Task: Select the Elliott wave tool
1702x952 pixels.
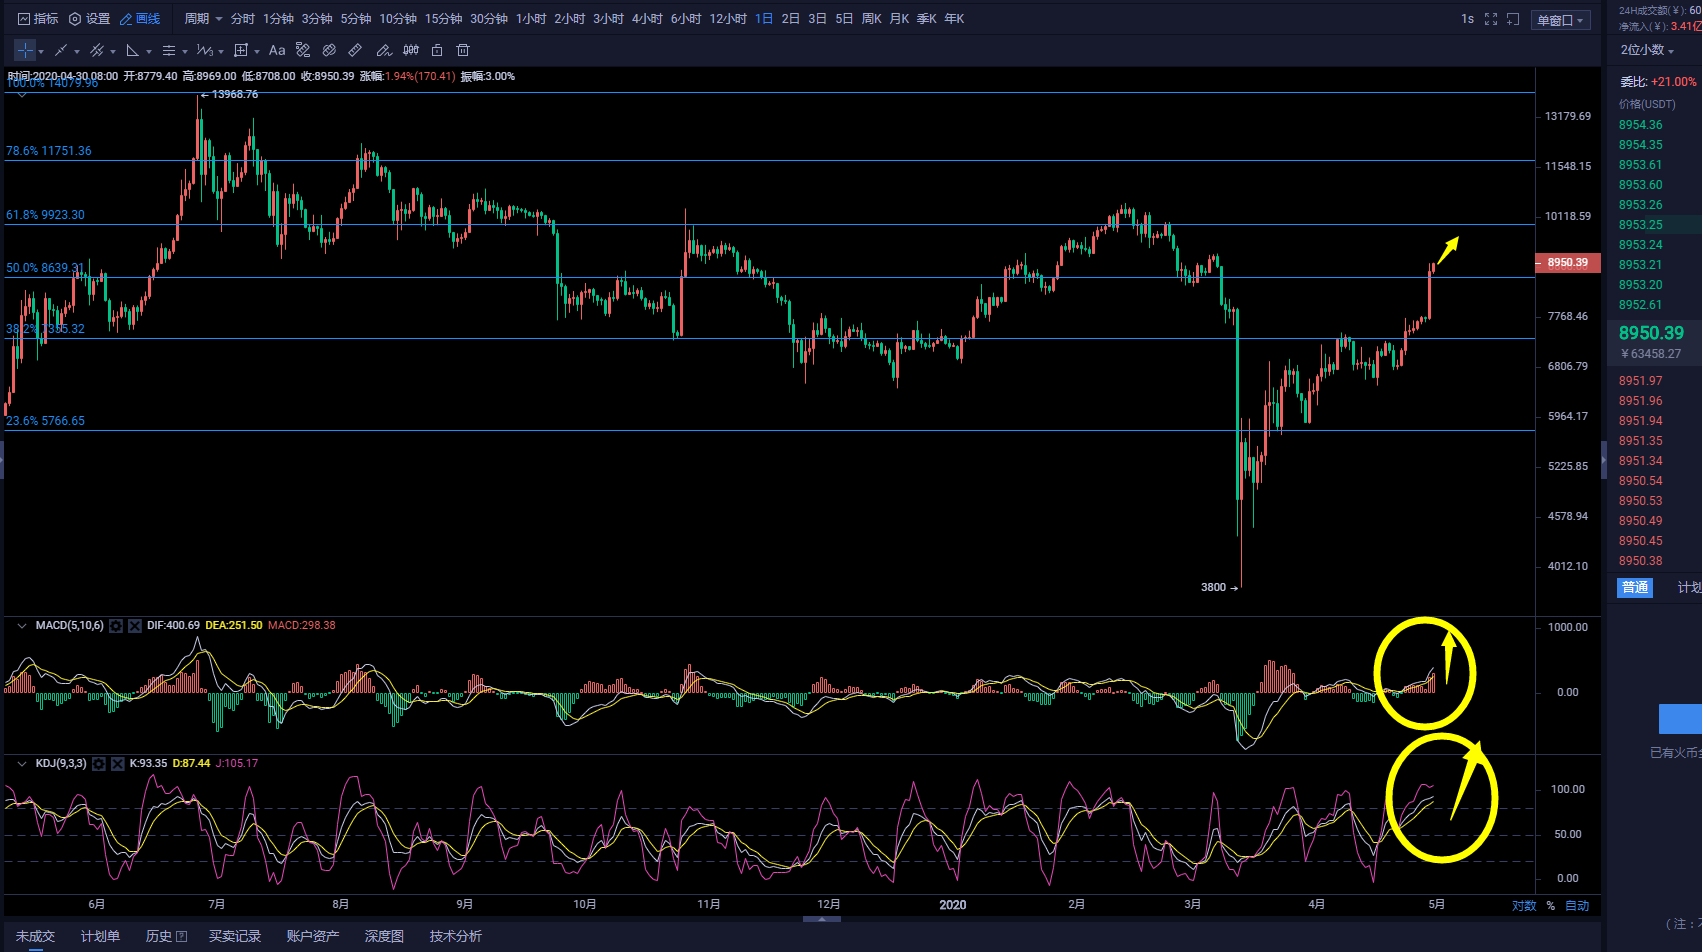Action: pos(204,50)
